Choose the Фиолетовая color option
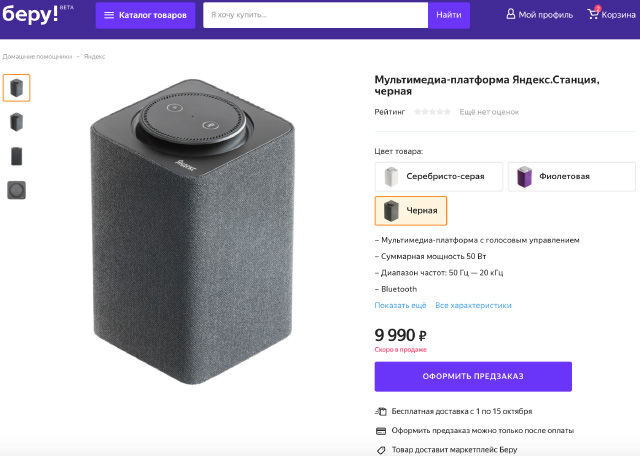This screenshot has width=640, height=456. click(571, 176)
